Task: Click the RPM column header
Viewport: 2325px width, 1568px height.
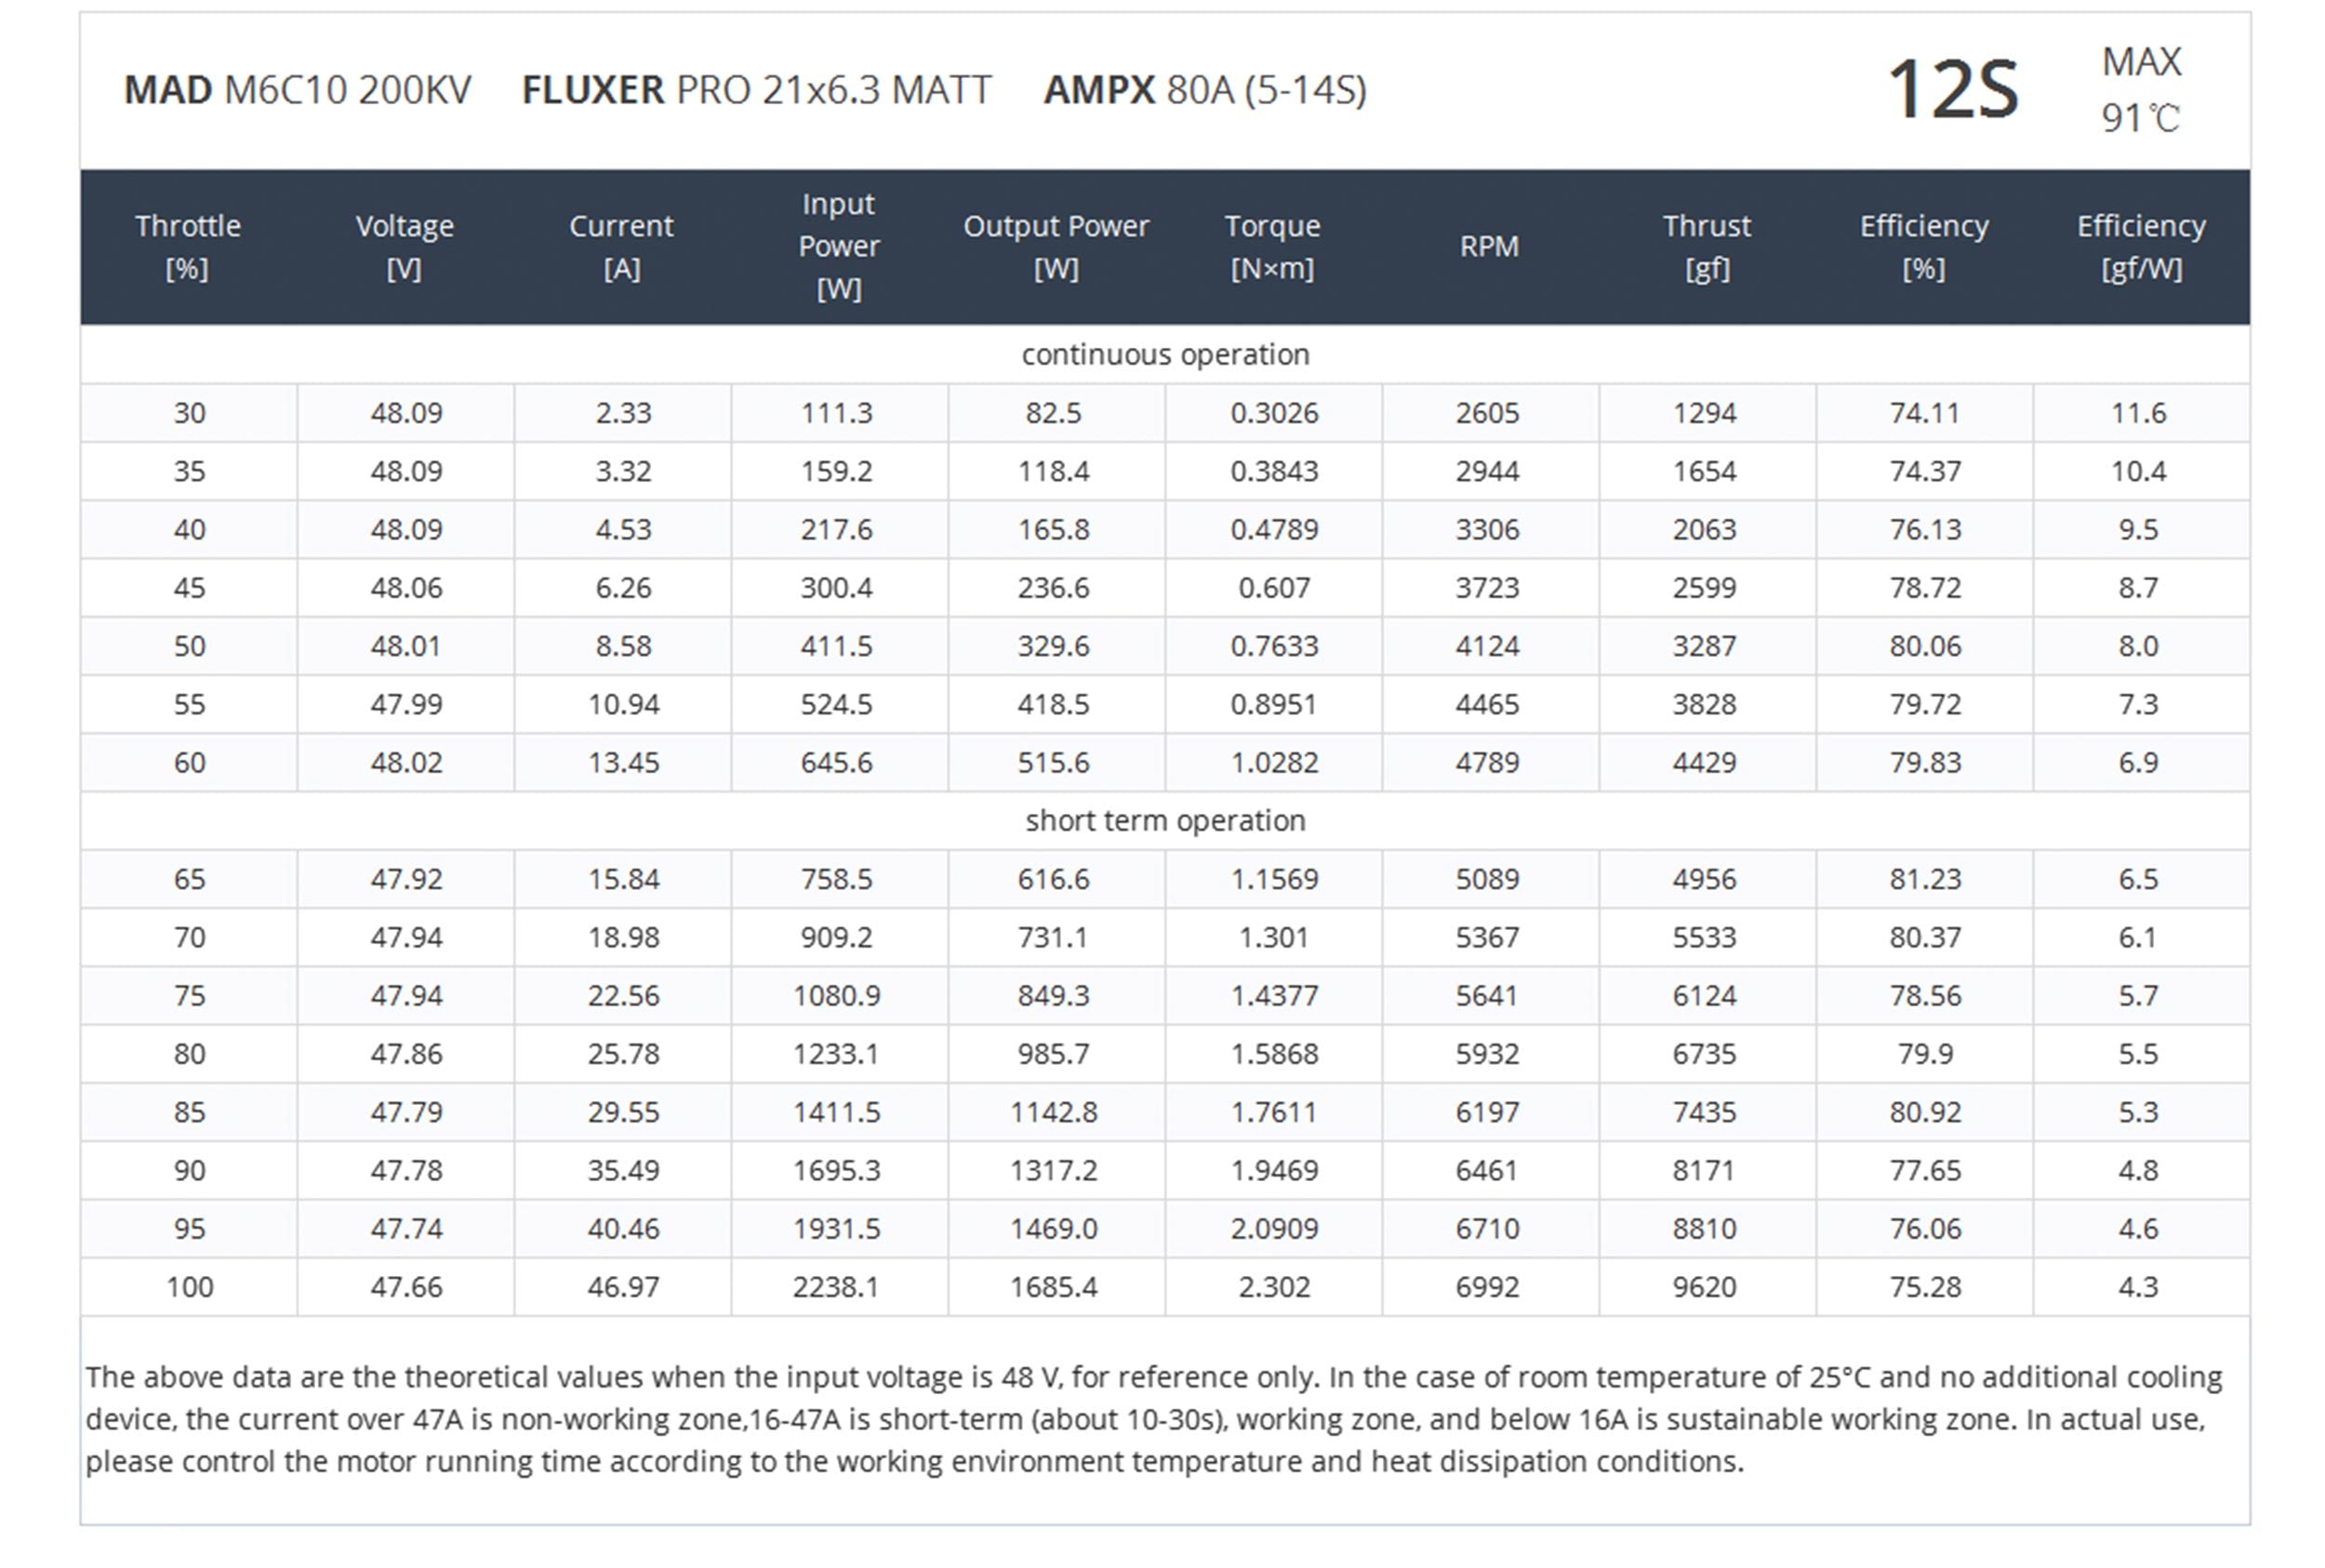Action: tap(1489, 247)
